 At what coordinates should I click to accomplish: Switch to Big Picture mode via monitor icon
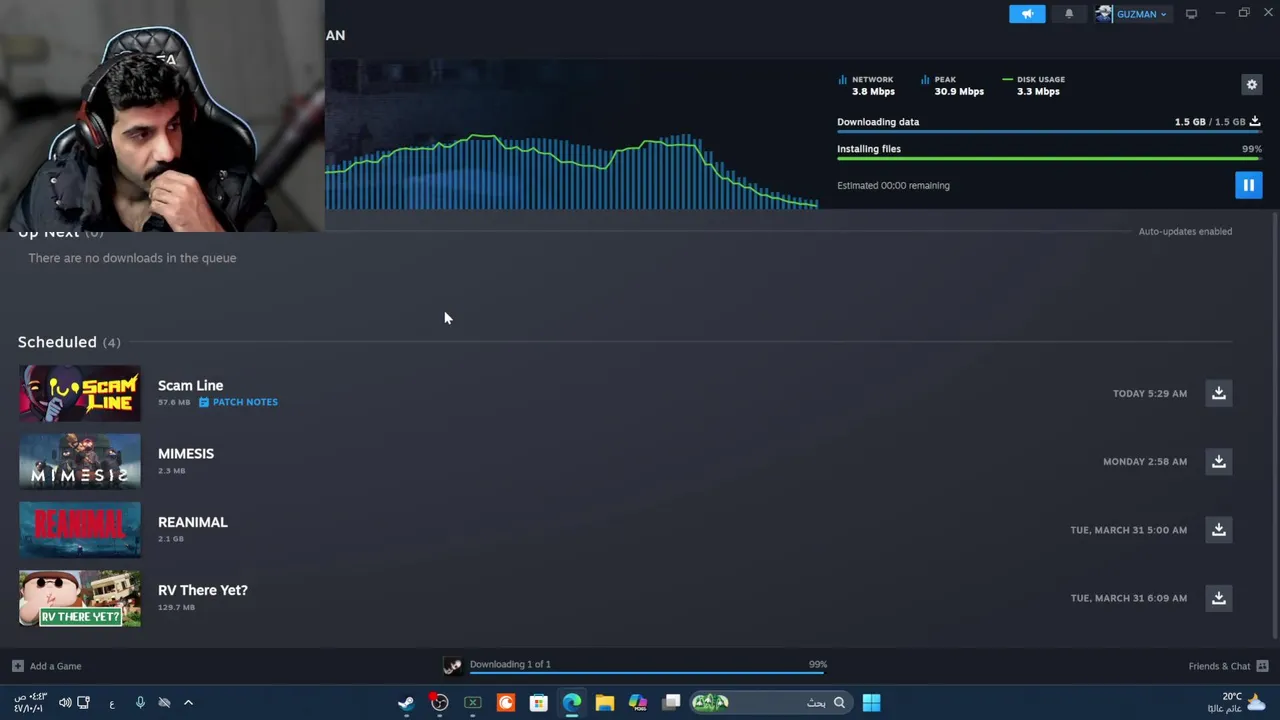1191,14
